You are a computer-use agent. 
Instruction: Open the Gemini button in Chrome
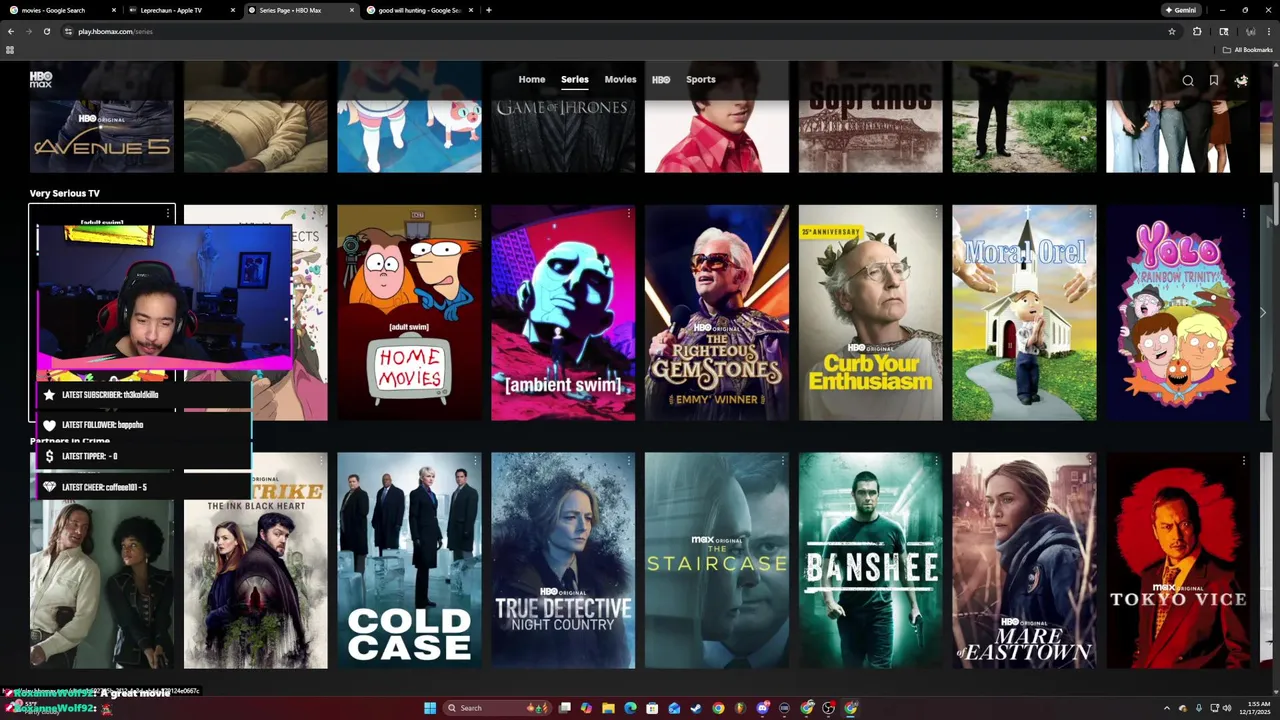tap(1181, 10)
